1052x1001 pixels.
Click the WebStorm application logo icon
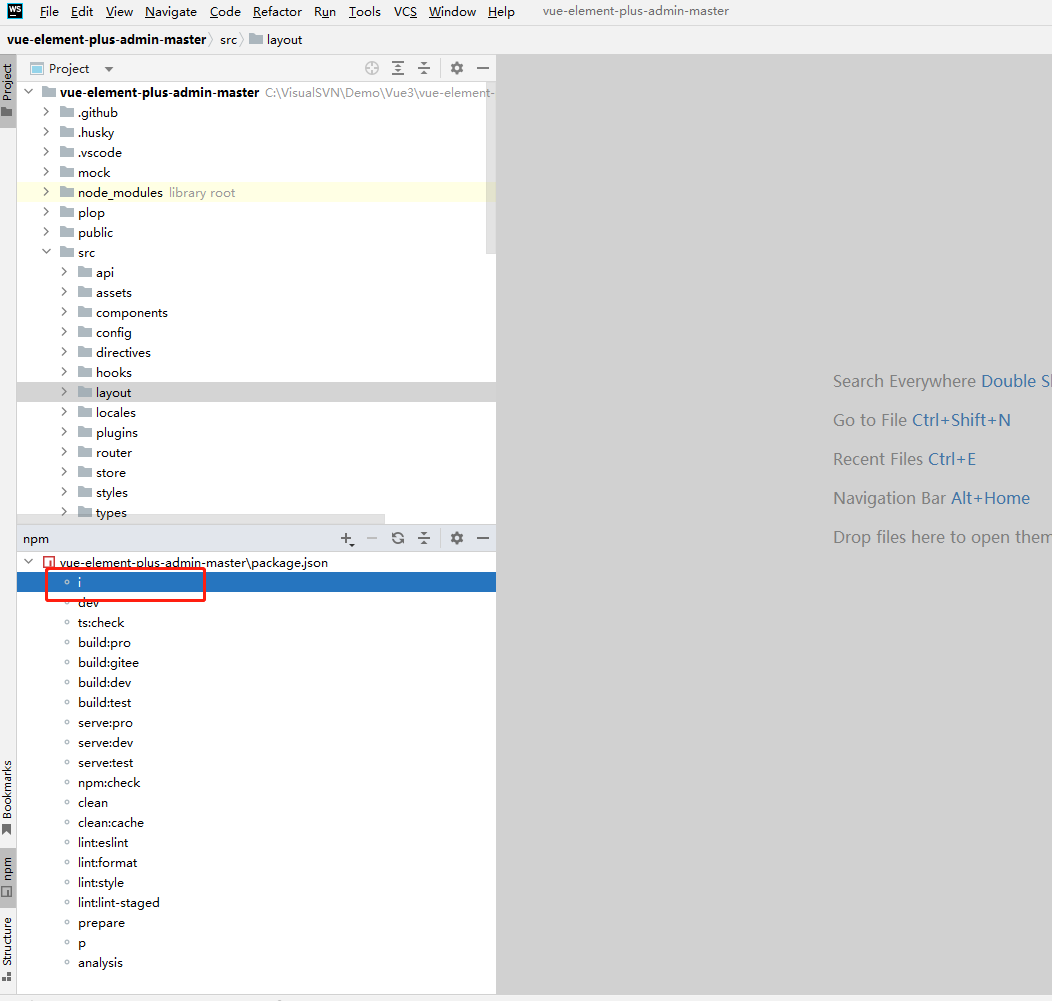tap(15, 11)
